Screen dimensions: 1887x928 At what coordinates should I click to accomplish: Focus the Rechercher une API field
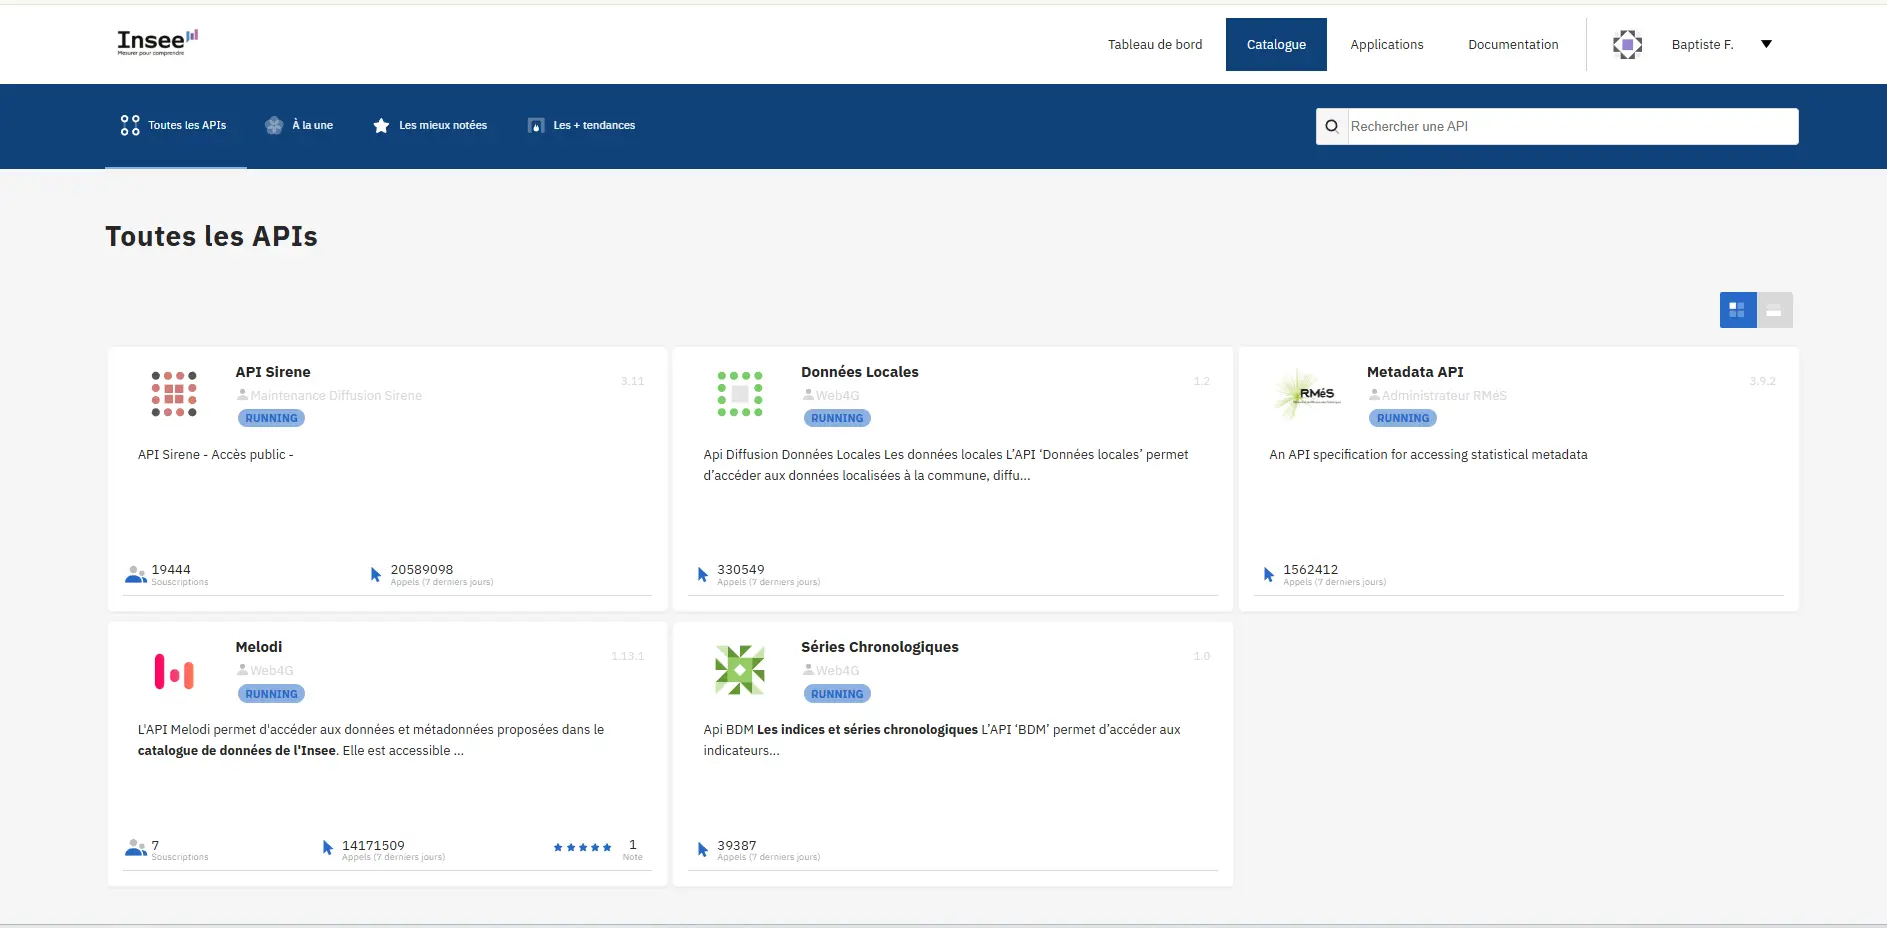[x=1573, y=126]
